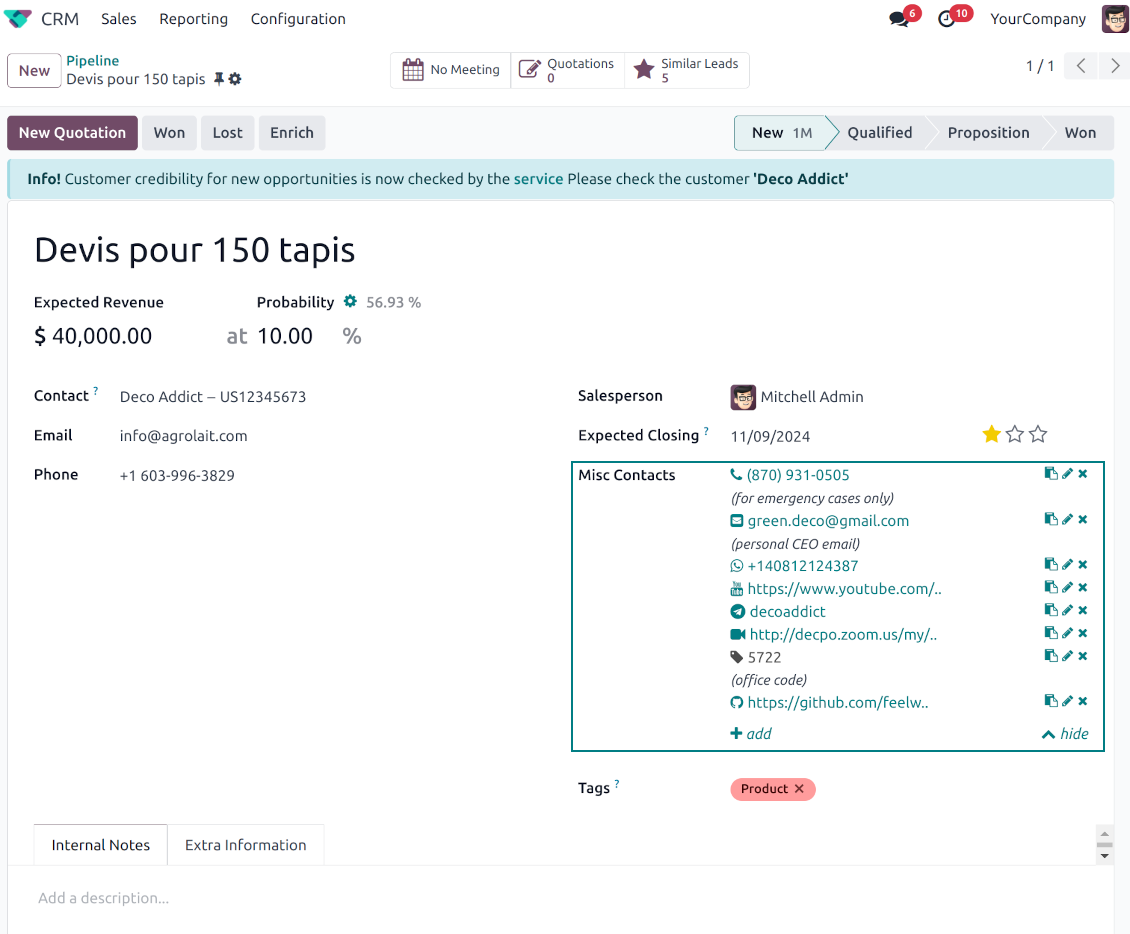Delete the 5722 office code contact
Viewport: 1130px width, 934px height.
1082,656
